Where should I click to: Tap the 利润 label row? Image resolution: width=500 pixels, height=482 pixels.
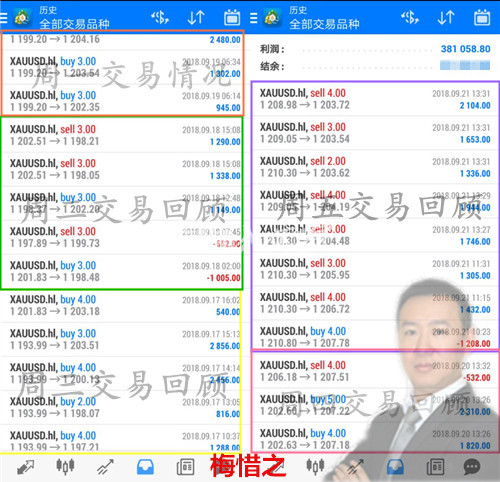pyautogui.click(x=375, y=49)
